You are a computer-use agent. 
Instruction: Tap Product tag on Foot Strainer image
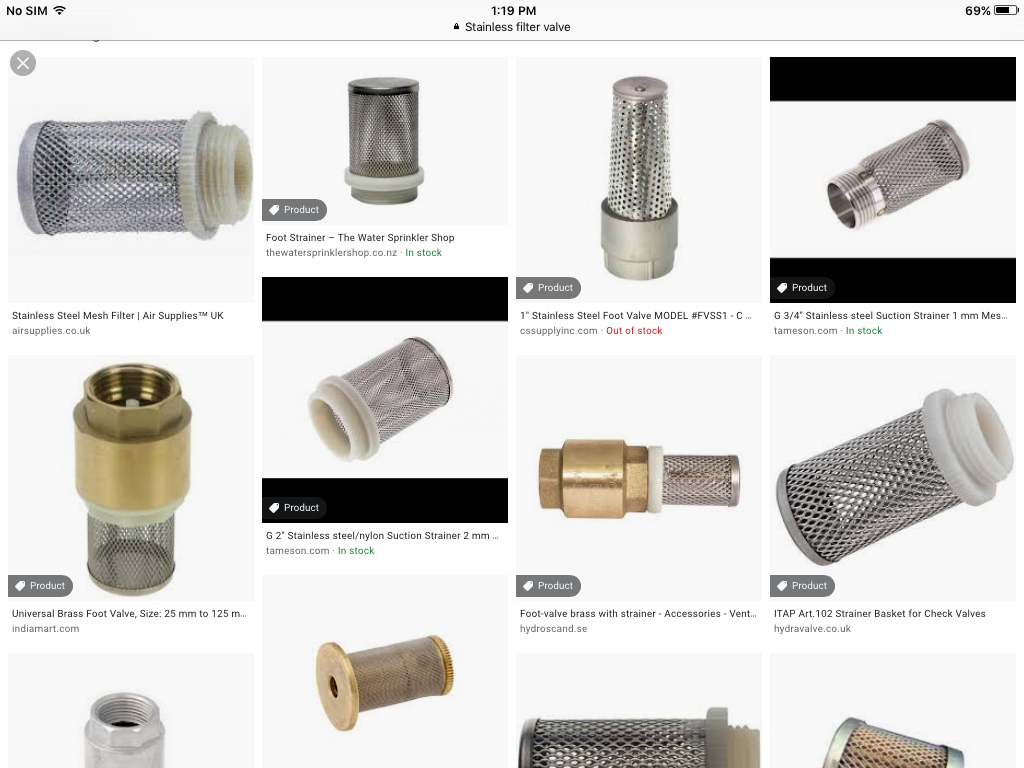tap(295, 210)
